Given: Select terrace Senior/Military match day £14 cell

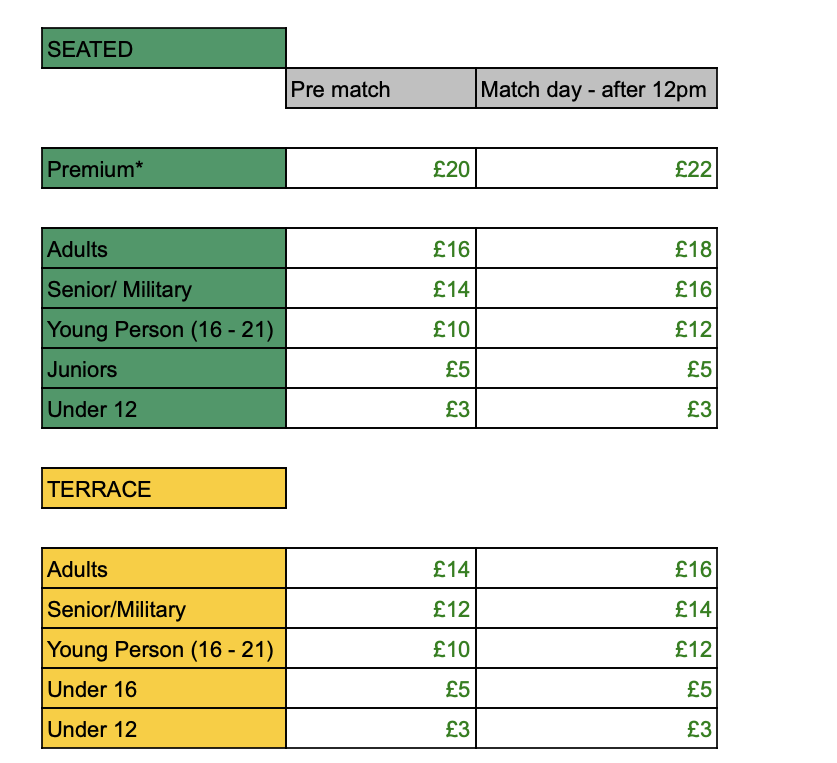Looking at the screenshot, I should [x=596, y=609].
